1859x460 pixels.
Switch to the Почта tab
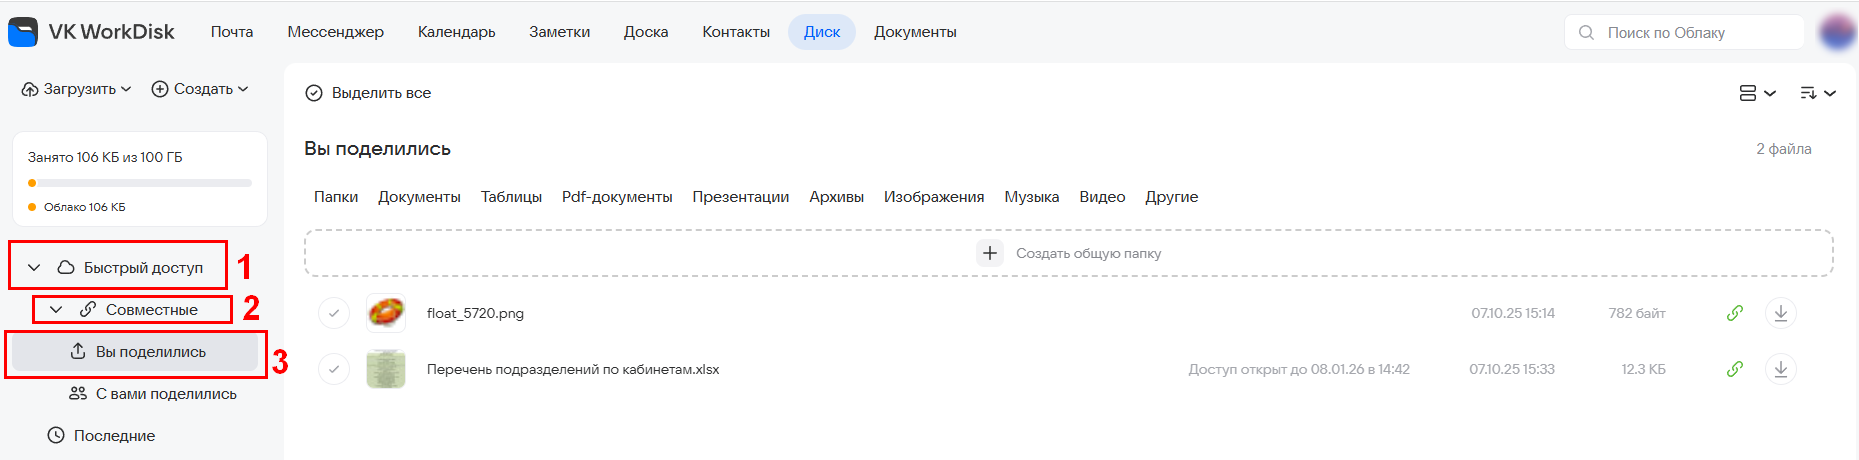(232, 32)
